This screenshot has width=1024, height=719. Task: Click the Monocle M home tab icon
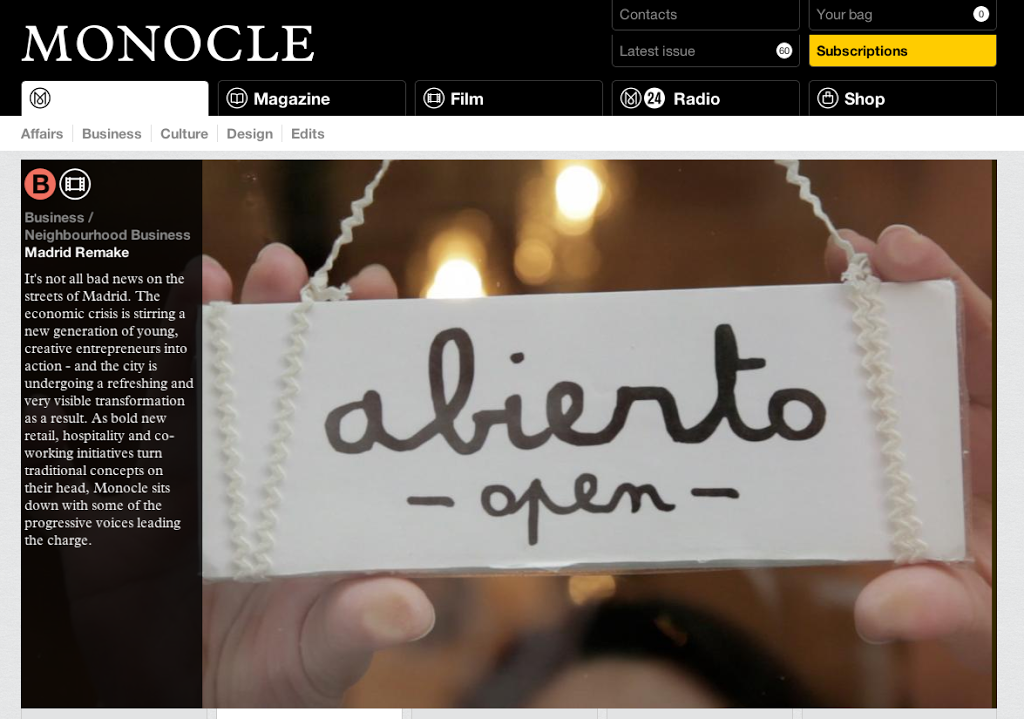coord(40,99)
